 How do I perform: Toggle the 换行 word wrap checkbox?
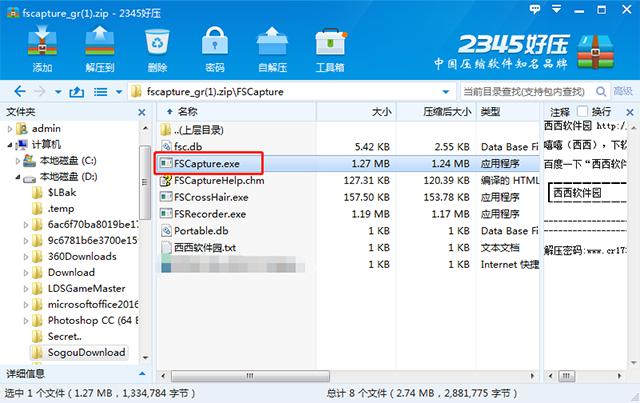582,111
